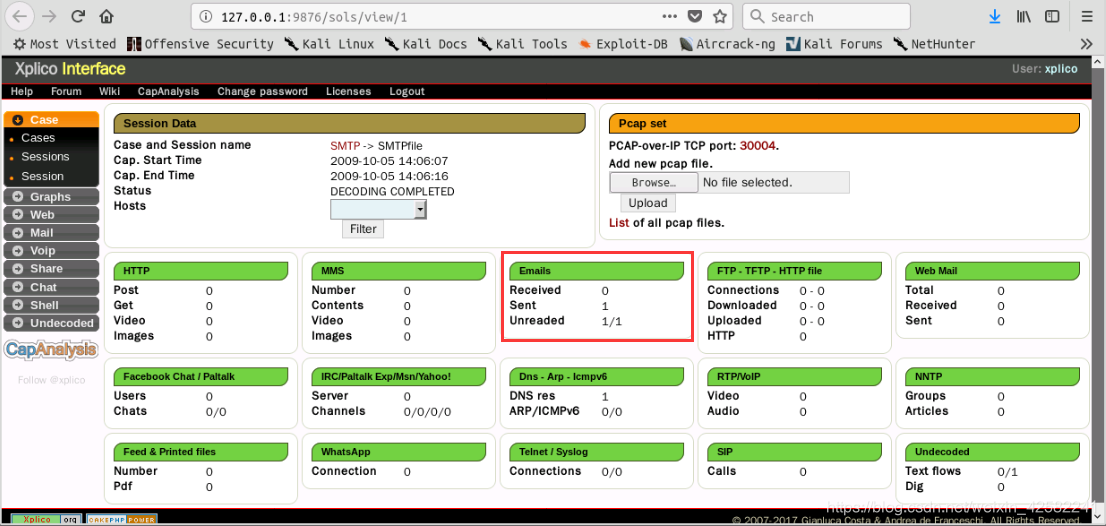Viewport: 1106px width, 526px height.
Task: Open the library icon
Action: click(1023, 16)
